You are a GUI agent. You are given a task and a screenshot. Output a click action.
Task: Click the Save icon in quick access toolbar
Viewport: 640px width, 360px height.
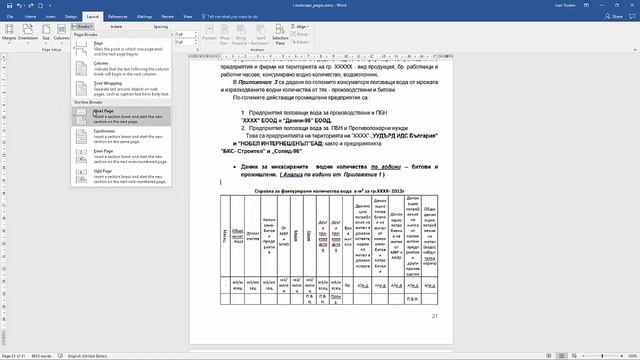coord(9,5)
